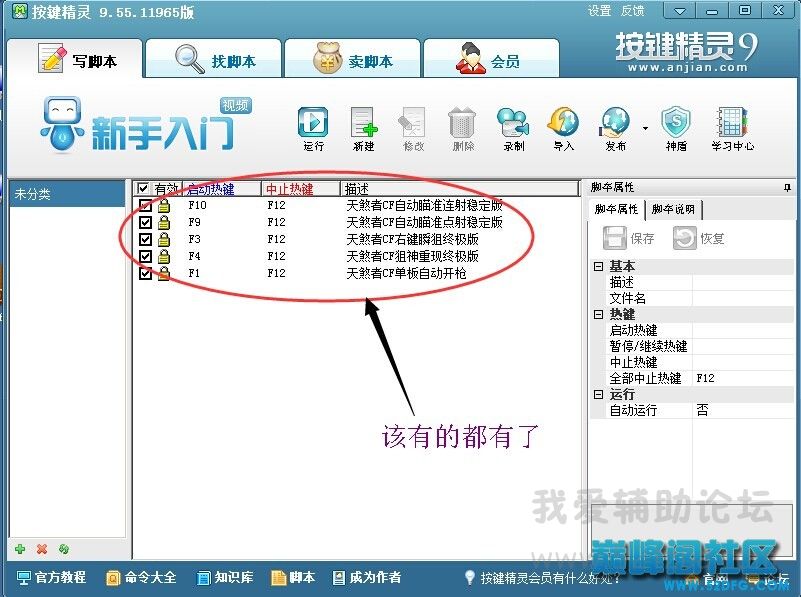Viewport: 801px width, 597px height.
Task: Open 反馈 feedback in title bar
Action: click(x=632, y=11)
